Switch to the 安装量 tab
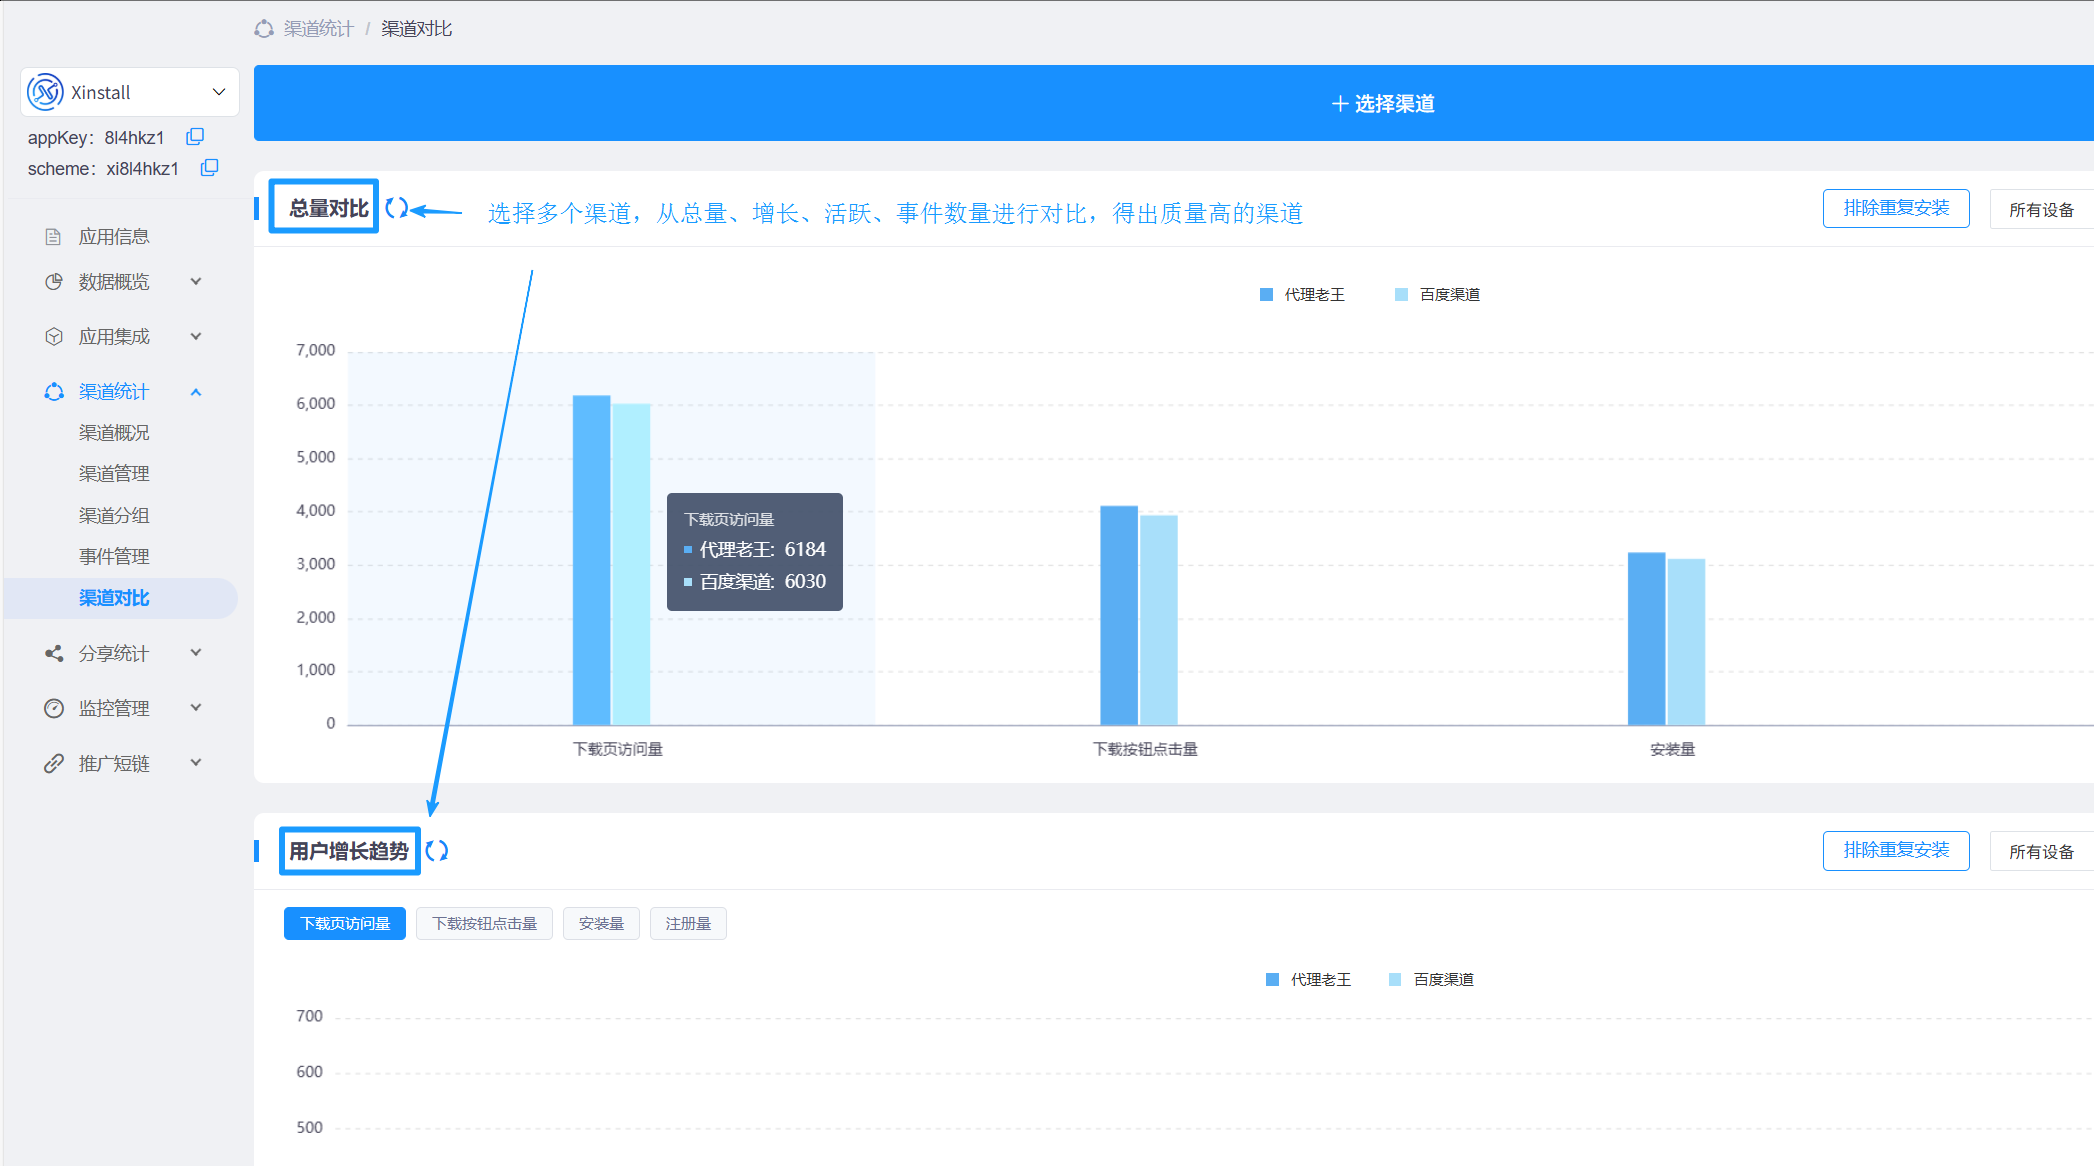The image size is (2094, 1166). tap(601, 923)
